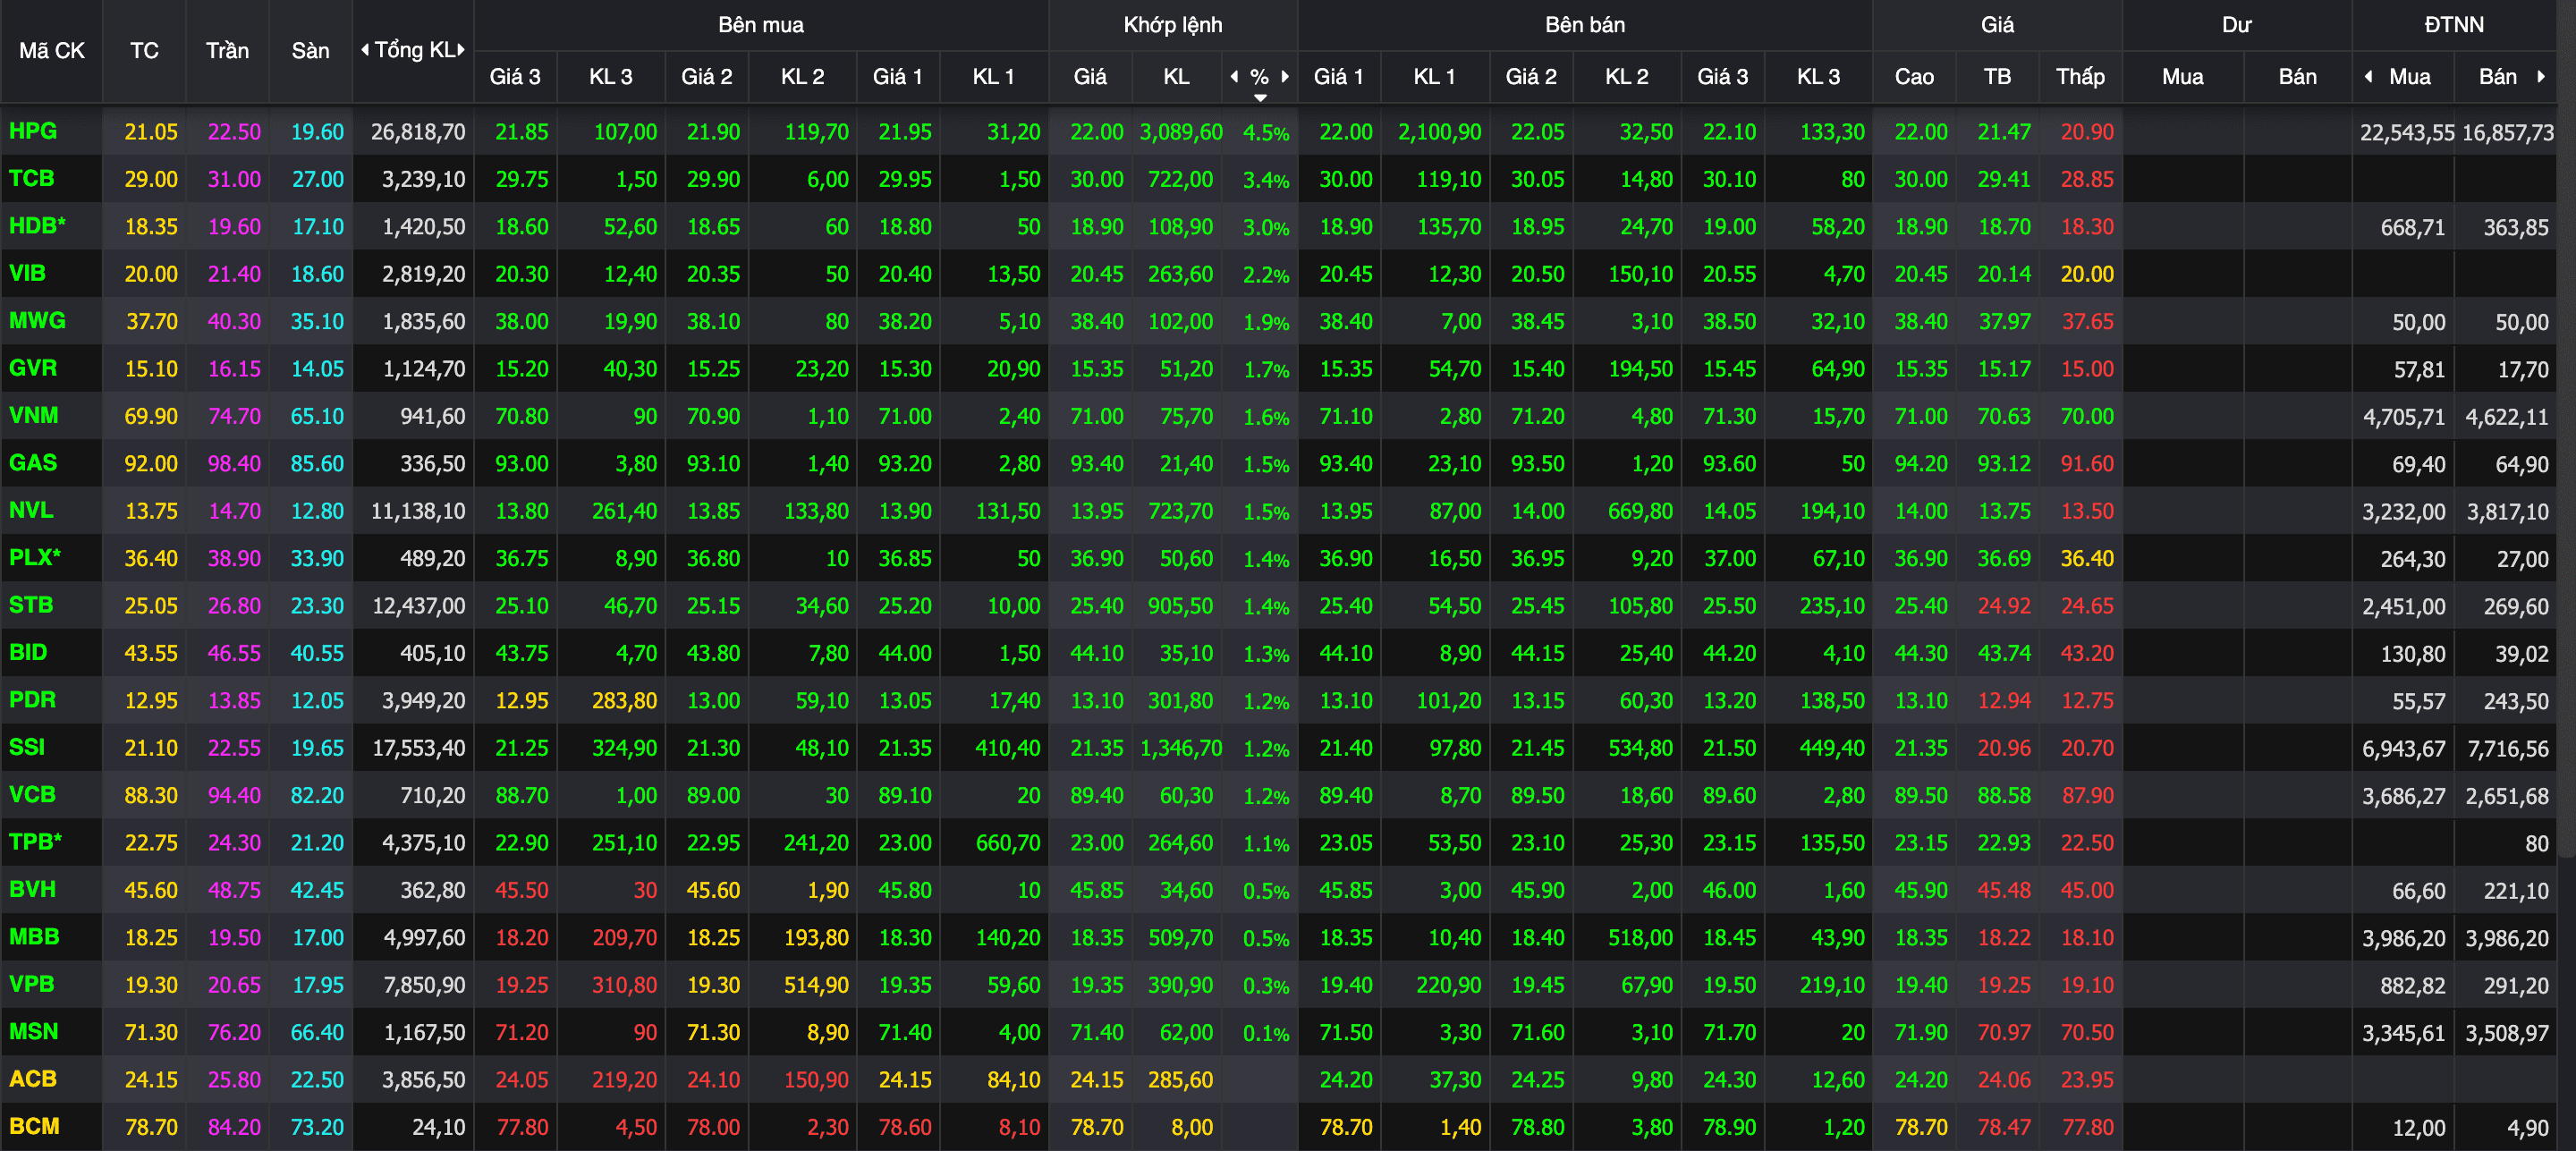
Task: Open the HPG stock symbol
Action: (33, 131)
